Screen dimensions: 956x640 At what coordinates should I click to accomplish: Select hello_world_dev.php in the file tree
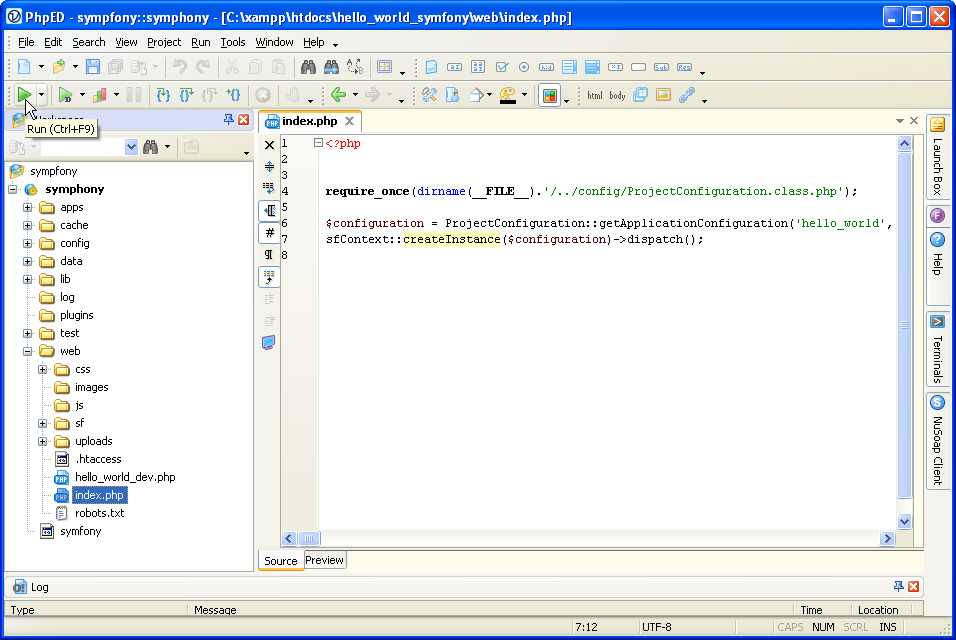[x=125, y=477]
